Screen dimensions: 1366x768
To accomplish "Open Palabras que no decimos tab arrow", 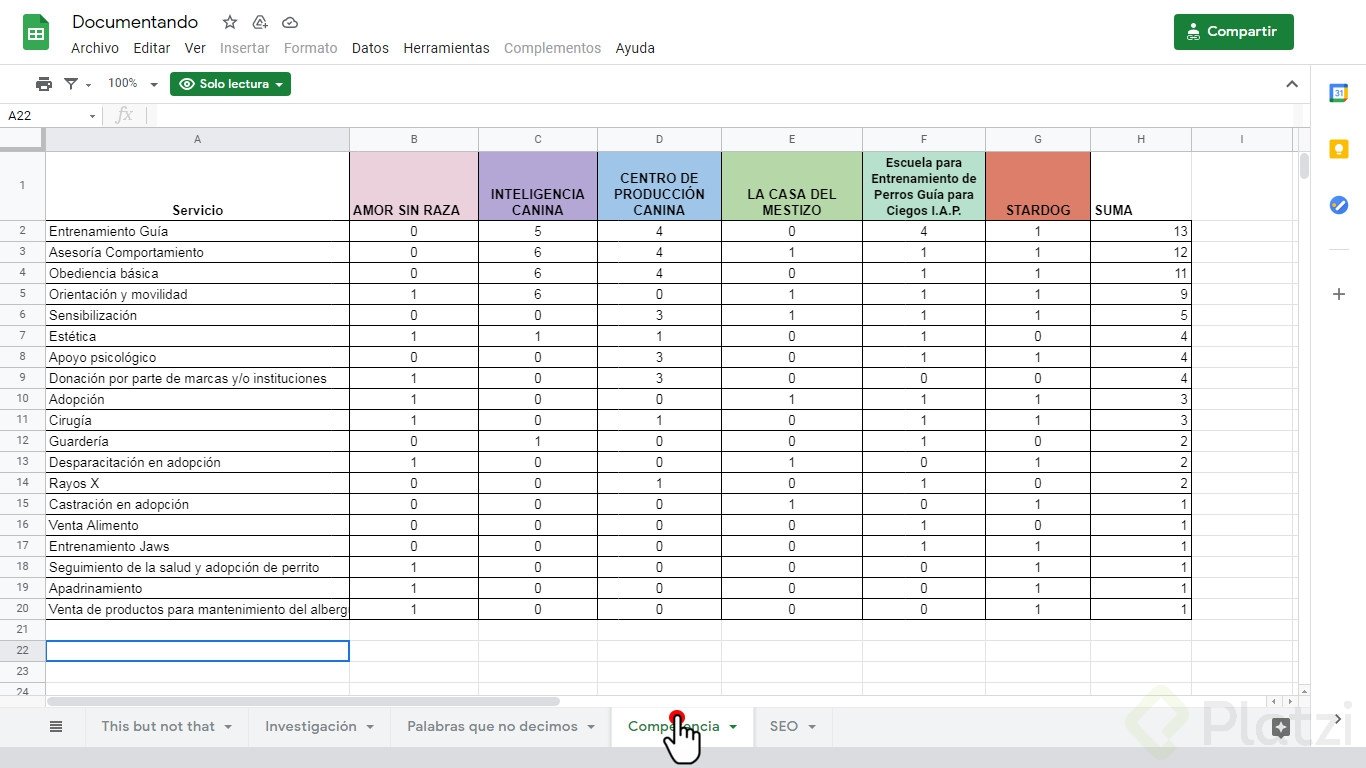I will [591, 727].
